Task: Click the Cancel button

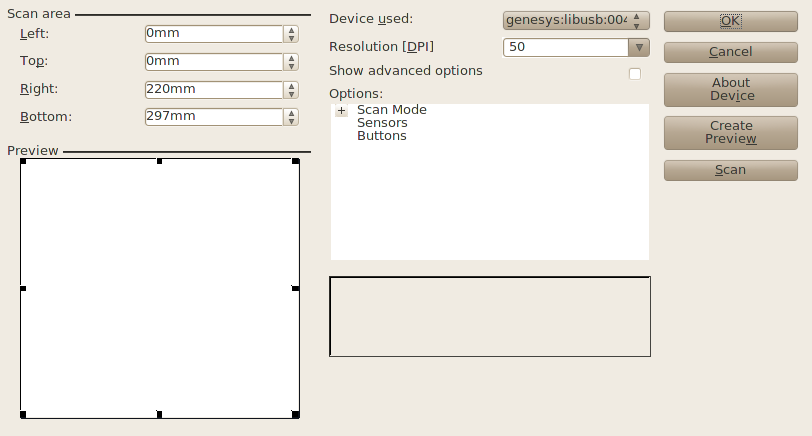Action: (731, 52)
